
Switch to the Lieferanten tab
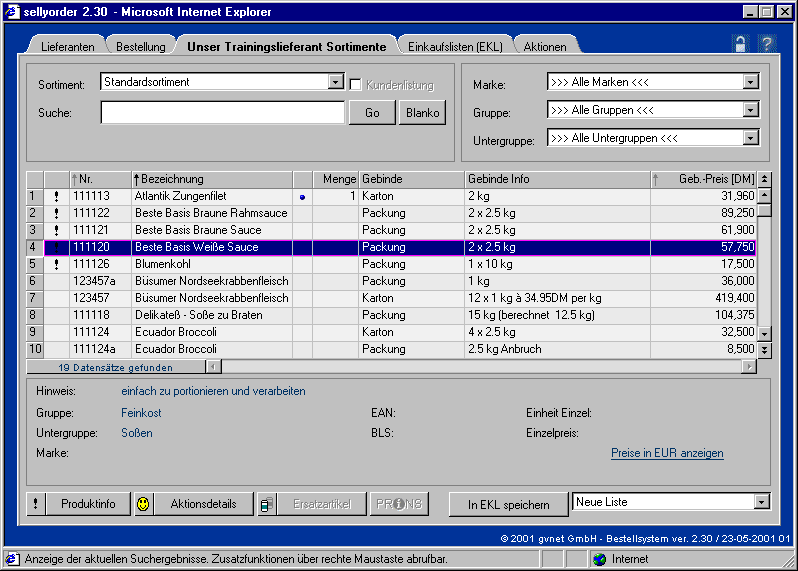coord(69,47)
